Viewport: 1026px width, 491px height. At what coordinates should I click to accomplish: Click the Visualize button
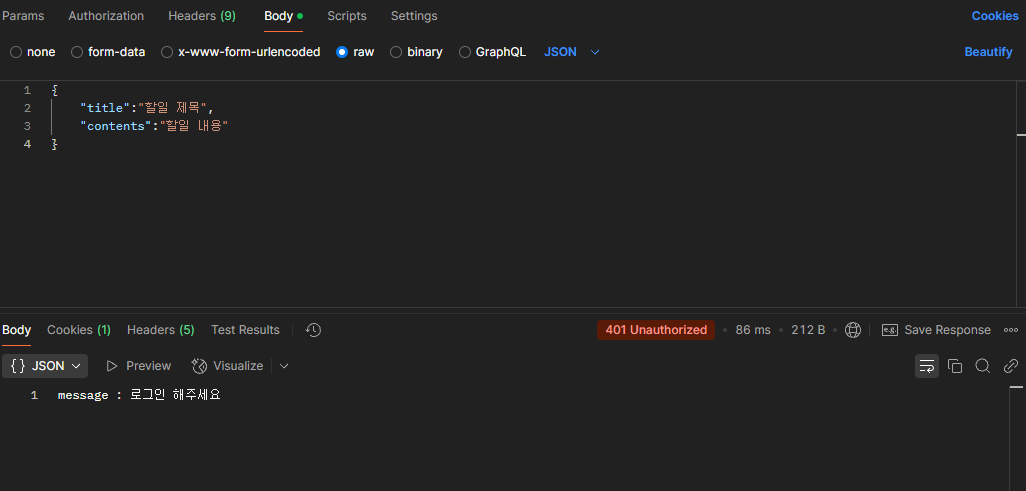[228, 366]
